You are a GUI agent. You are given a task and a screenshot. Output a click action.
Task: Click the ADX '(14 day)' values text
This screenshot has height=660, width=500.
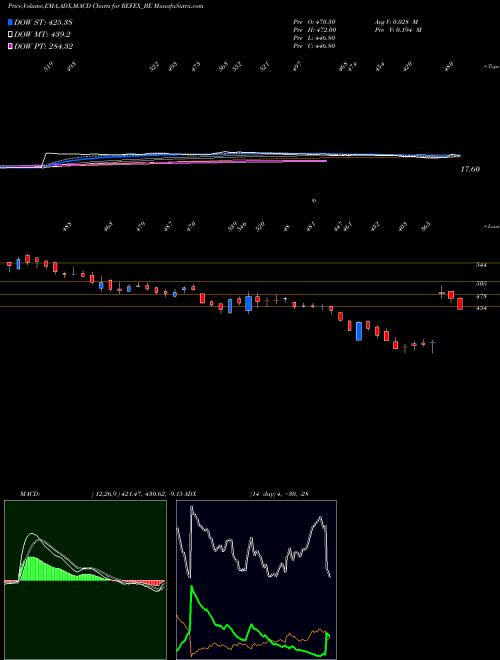coord(279,494)
